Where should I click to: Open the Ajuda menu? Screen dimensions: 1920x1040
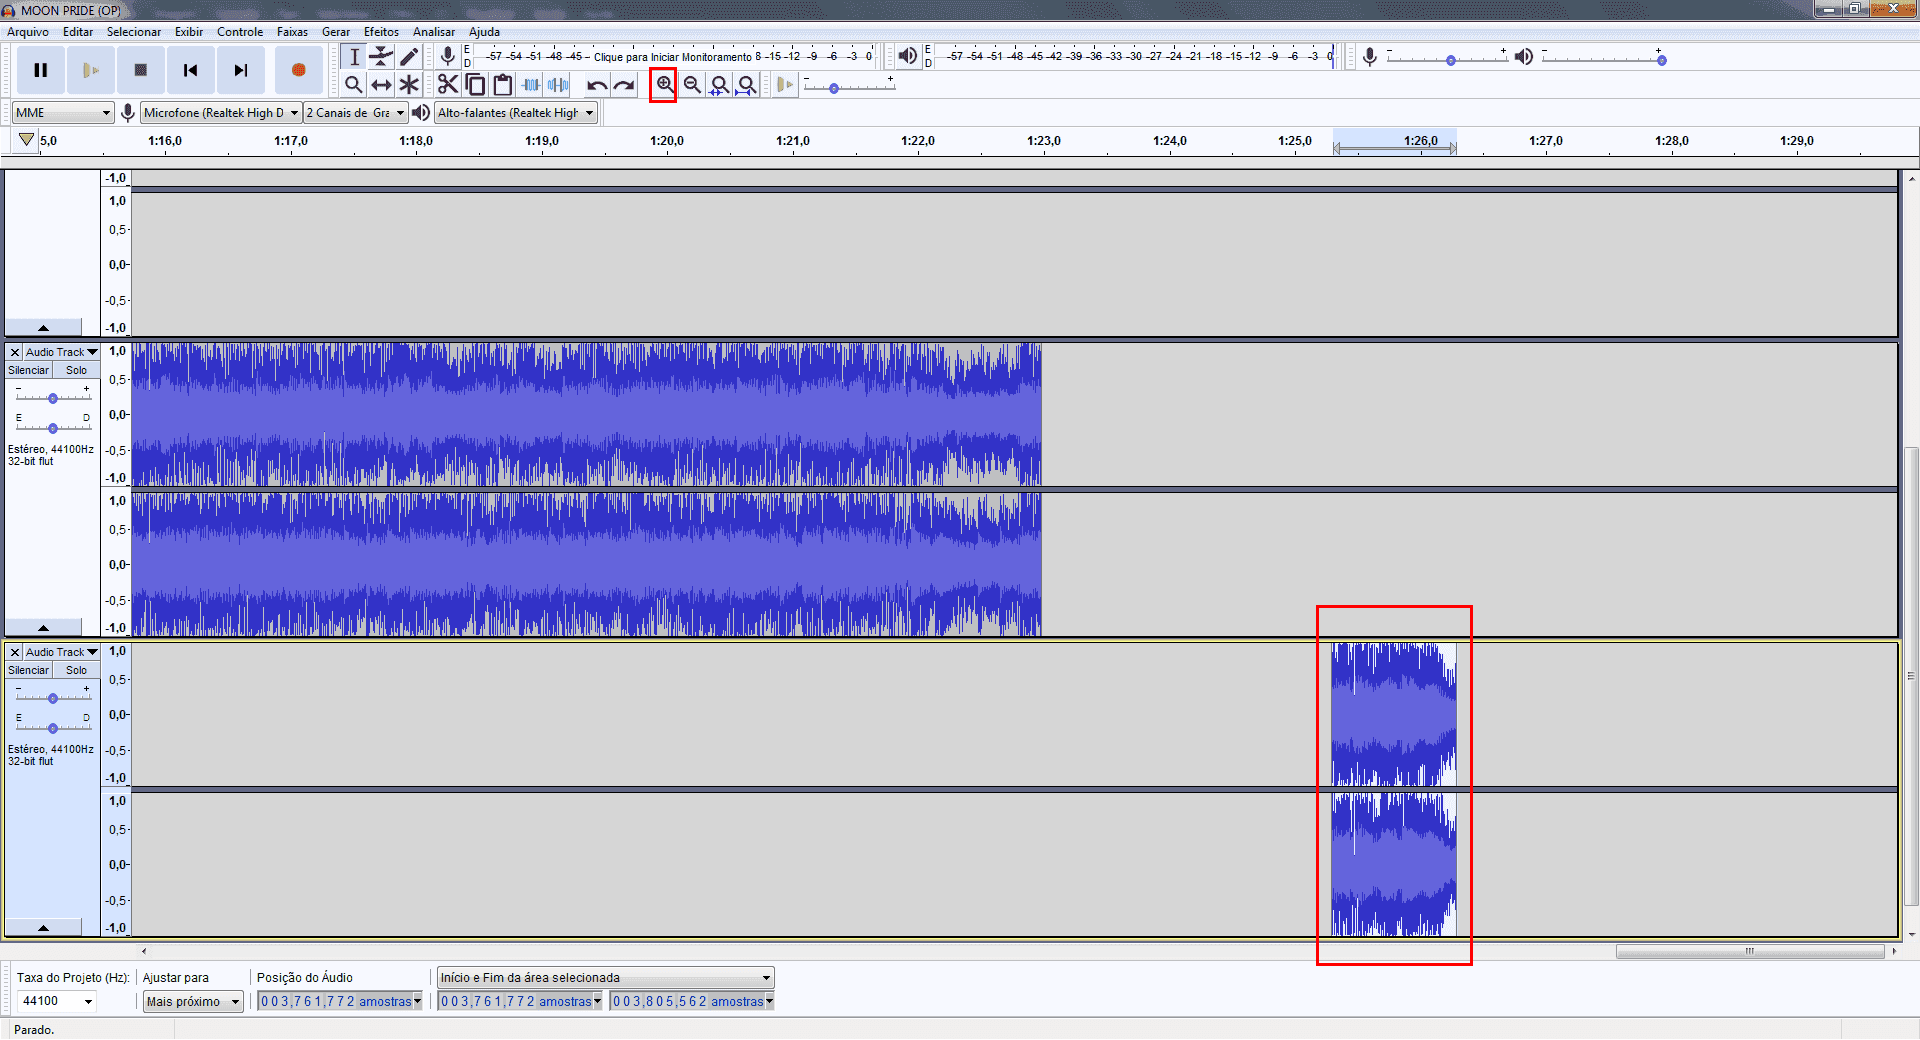484,32
